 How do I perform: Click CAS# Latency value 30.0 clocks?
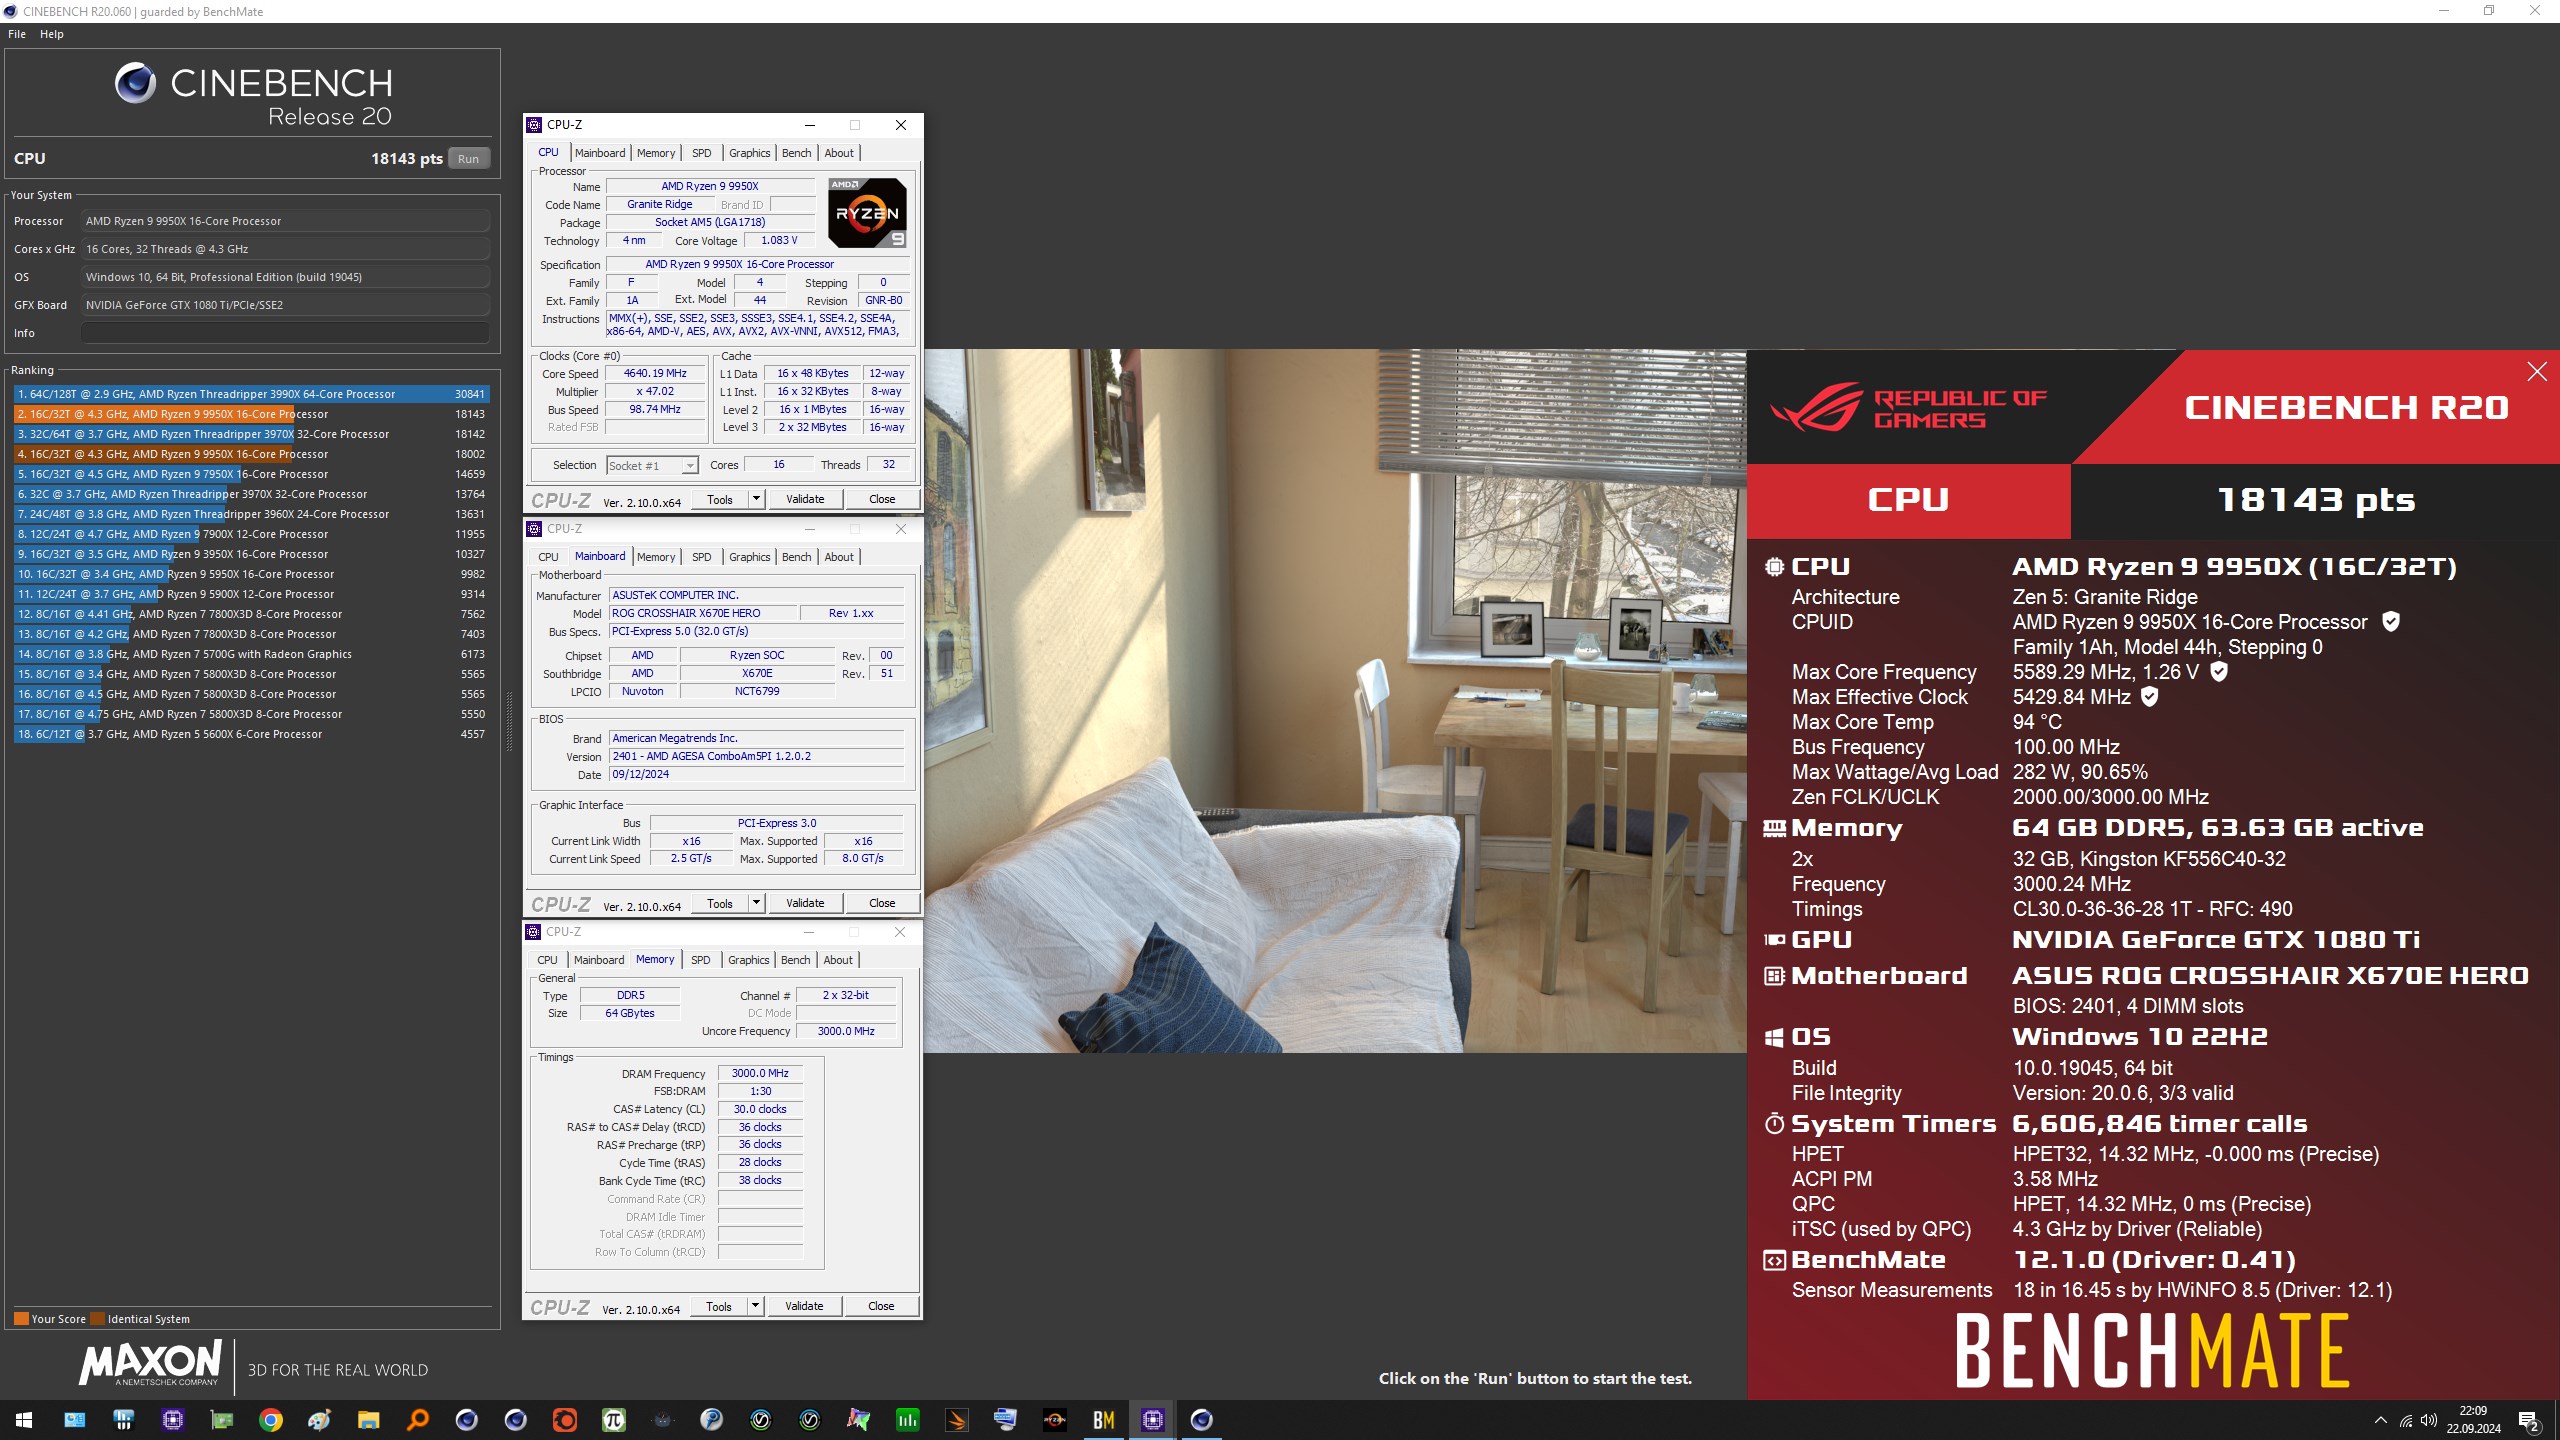(x=760, y=1109)
